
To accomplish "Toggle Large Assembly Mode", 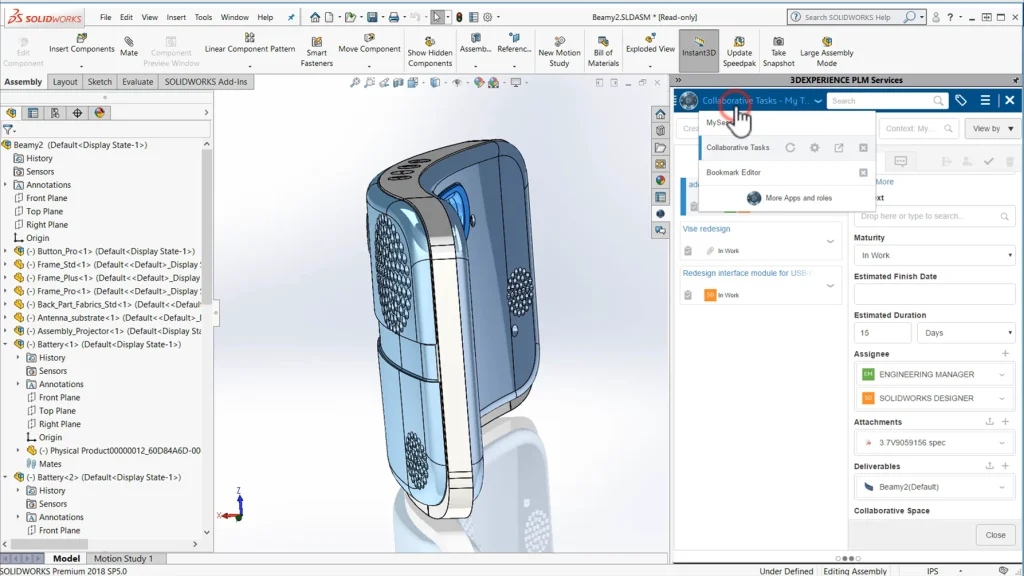I will click(827, 48).
